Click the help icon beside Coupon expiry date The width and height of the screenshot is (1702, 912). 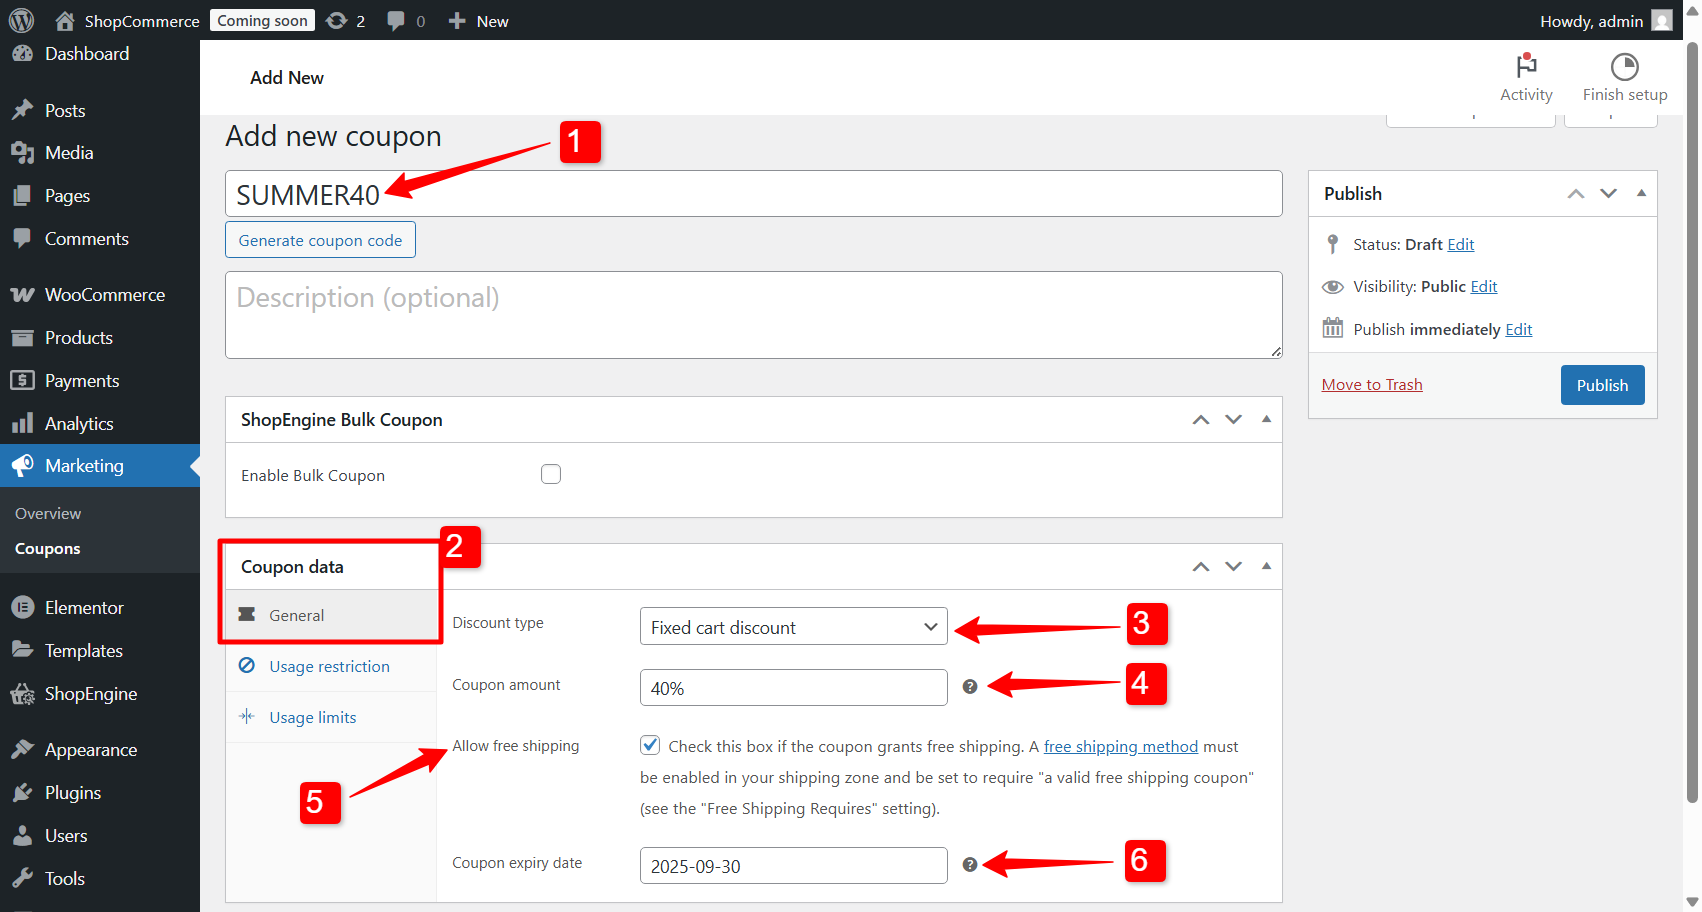pos(970,865)
